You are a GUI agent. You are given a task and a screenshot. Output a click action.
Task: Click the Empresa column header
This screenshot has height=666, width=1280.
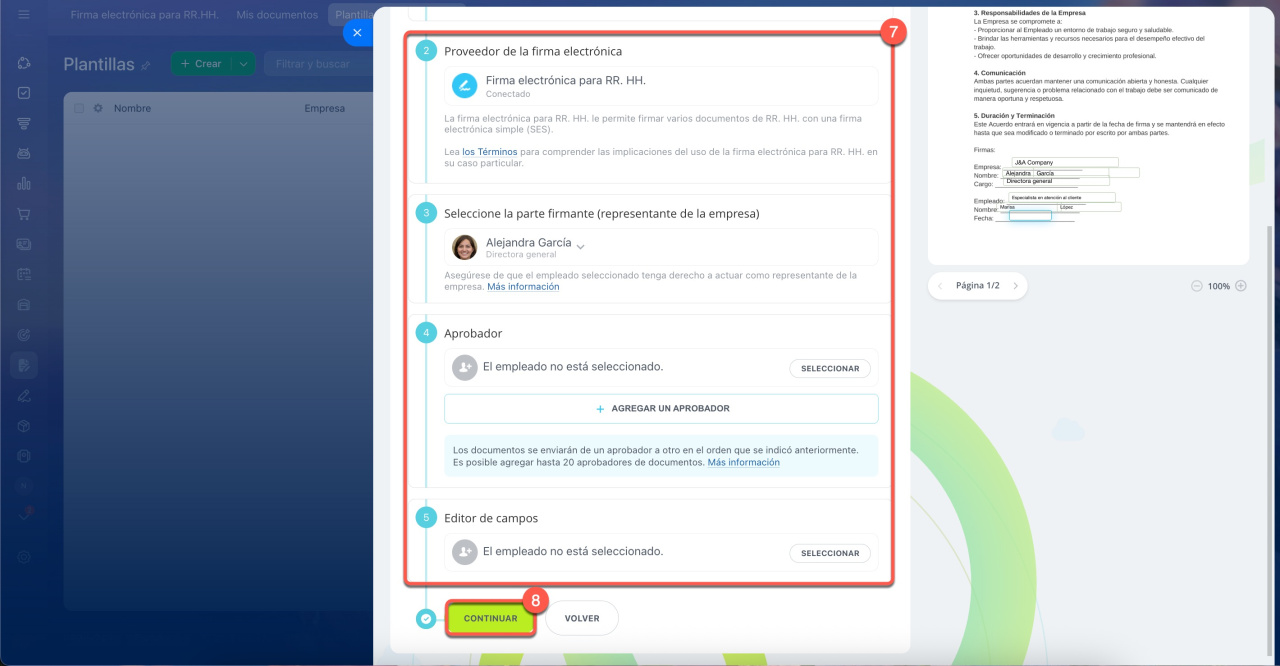[325, 108]
